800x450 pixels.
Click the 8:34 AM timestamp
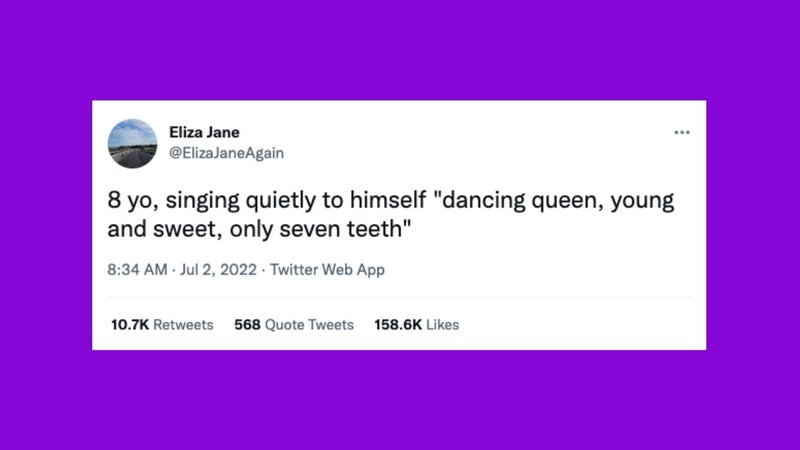pyautogui.click(x=138, y=270)
